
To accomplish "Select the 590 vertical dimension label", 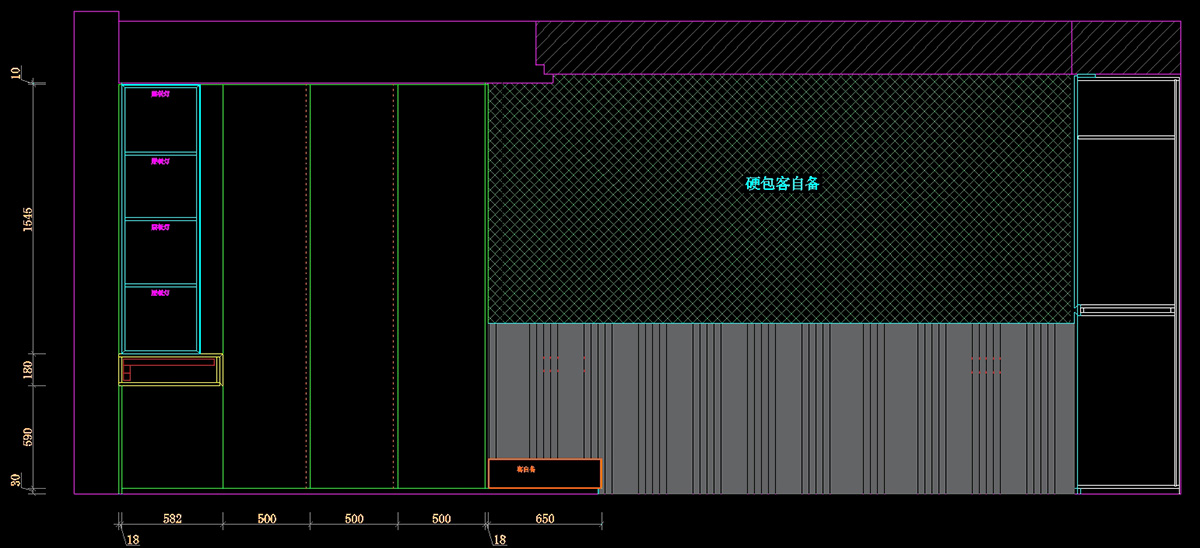I will (28, 437).
